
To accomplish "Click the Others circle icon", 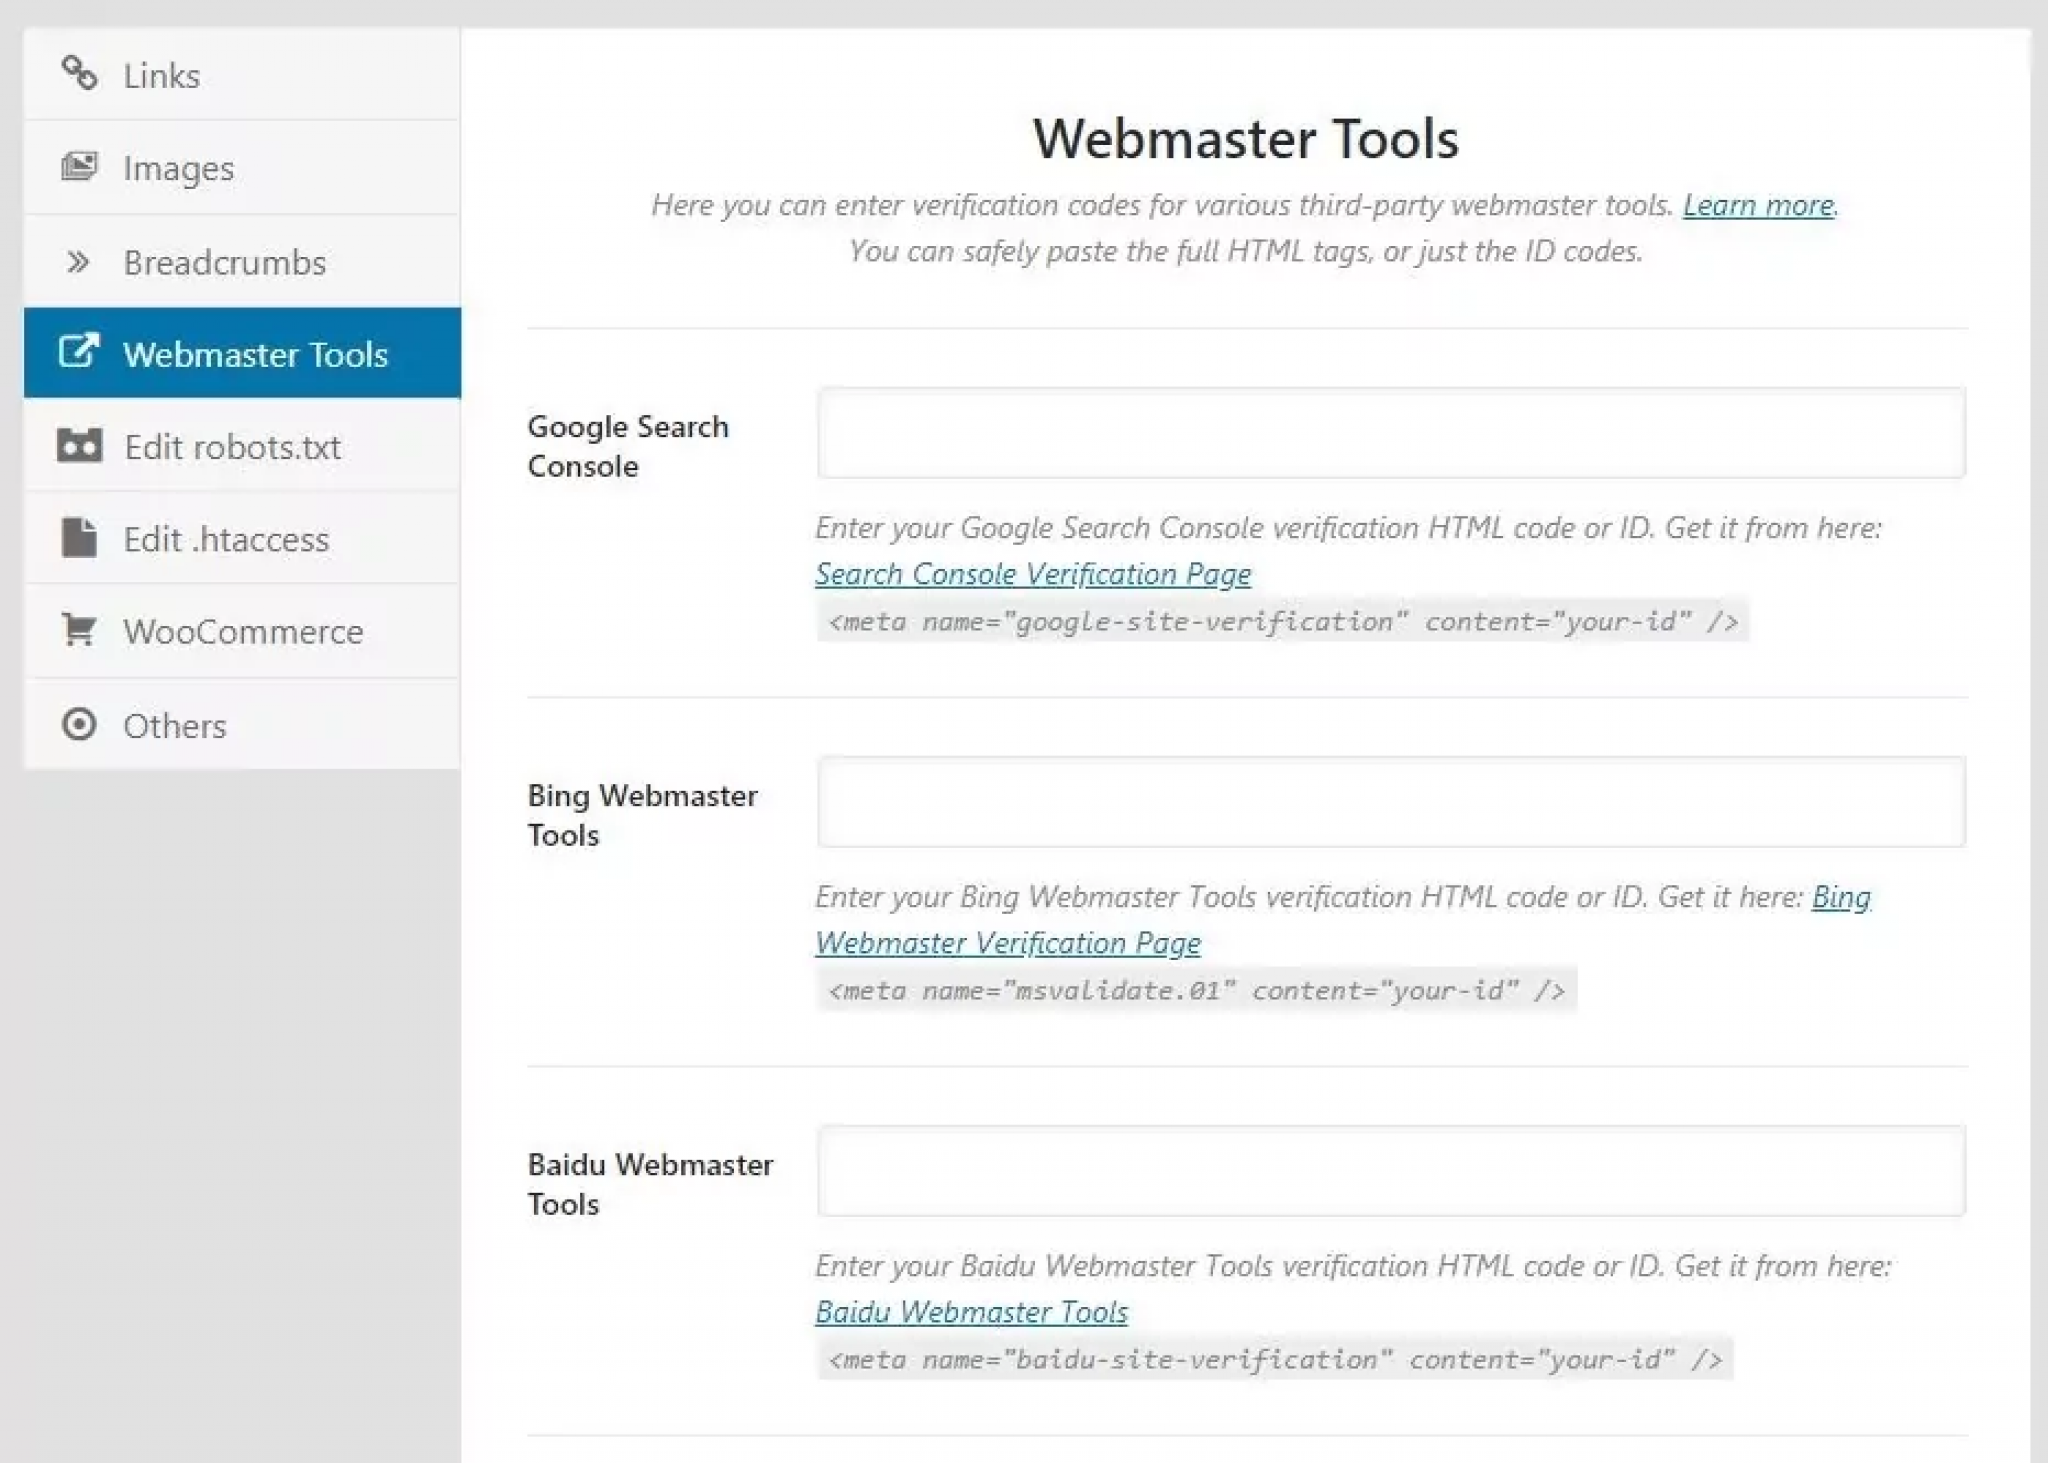I will tap(79, 724).
